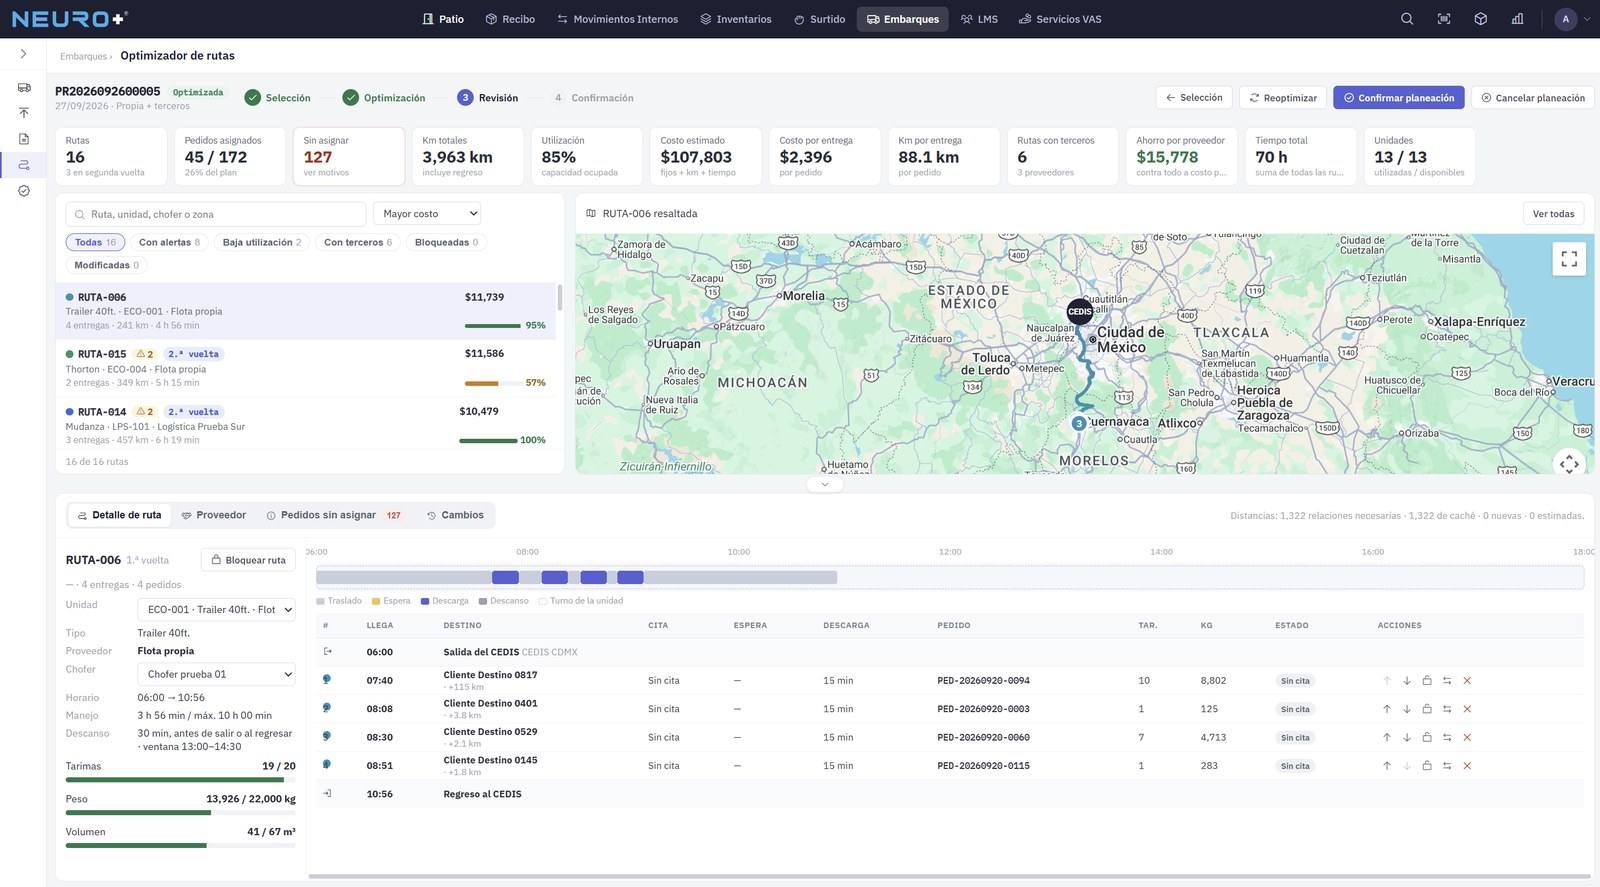This screenshot has height=887, width=1600.
Task: Switch to Pedidos sin asignar tab
Action: (334, 515)
